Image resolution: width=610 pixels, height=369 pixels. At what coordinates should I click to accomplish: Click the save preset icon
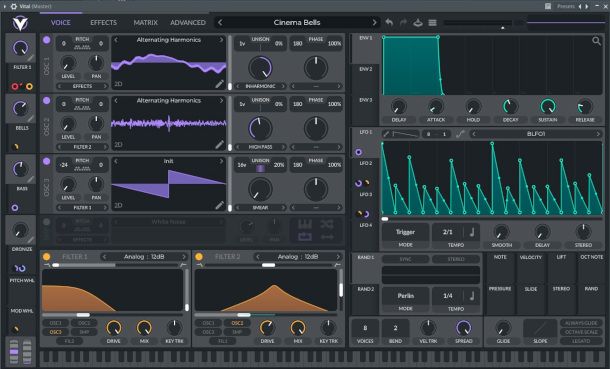(418, 23)
